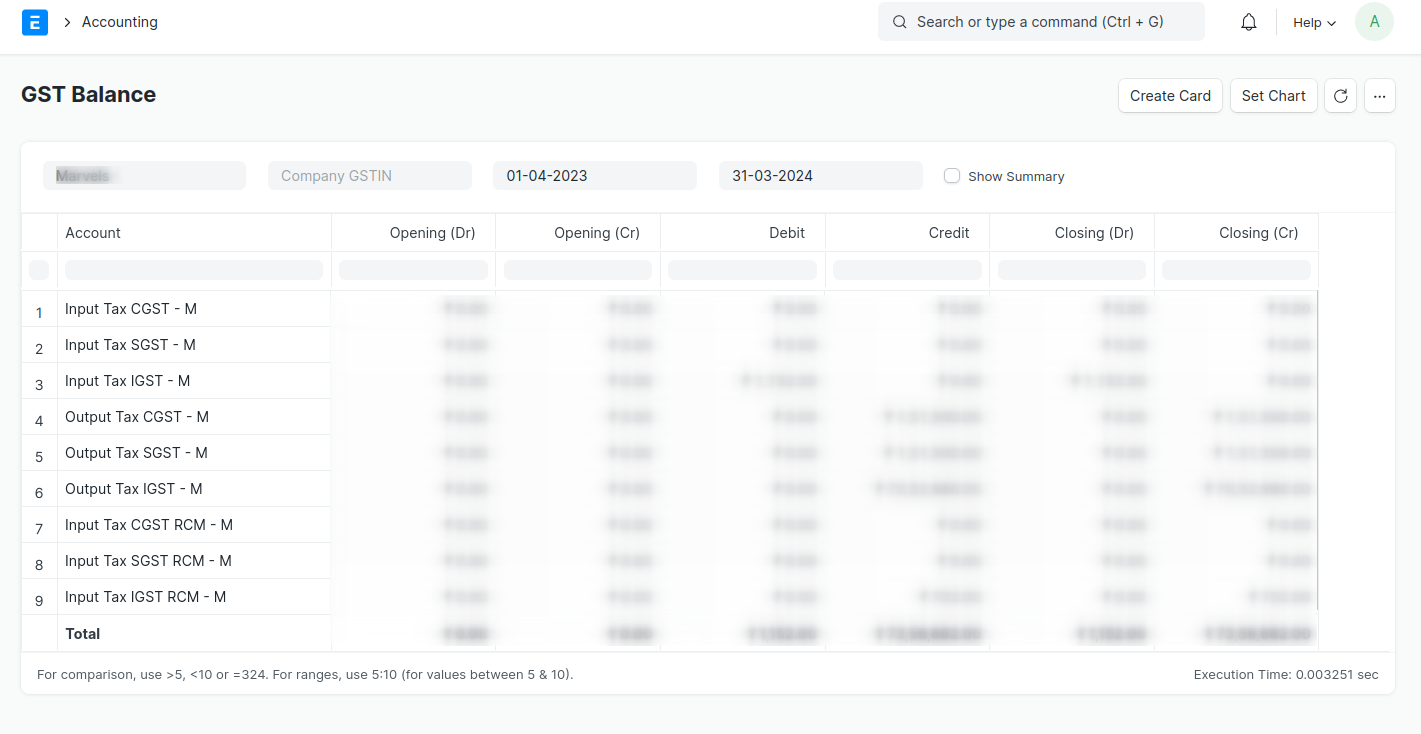Click the Show Summary label
1421x734 pixels.
point(1016,176)
